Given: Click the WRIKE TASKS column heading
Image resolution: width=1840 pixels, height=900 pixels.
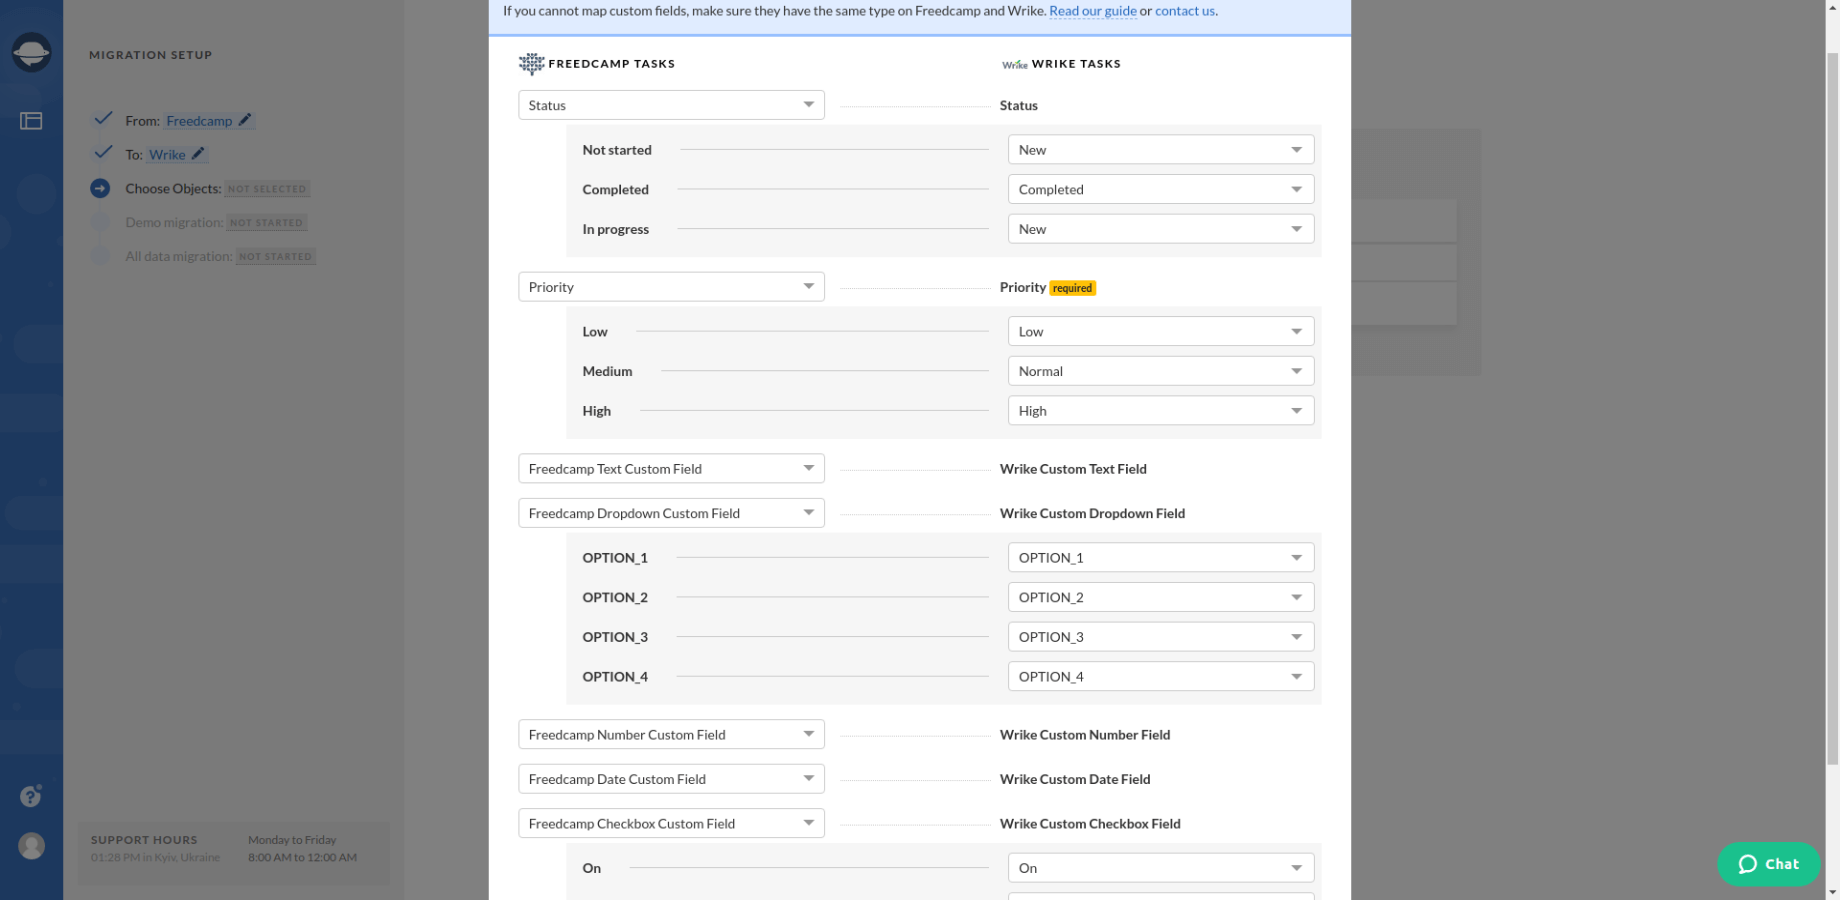Looking at the screenshot, I should click(x=1076, y=64).
